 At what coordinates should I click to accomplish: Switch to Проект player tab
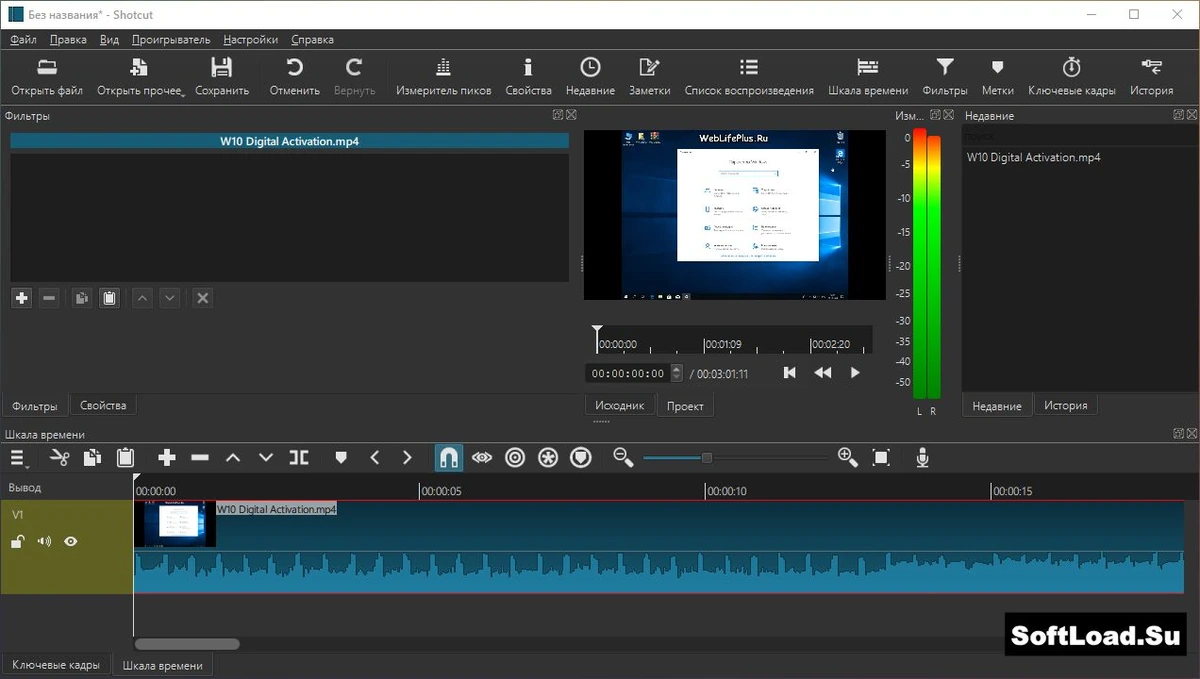(685, 406)
